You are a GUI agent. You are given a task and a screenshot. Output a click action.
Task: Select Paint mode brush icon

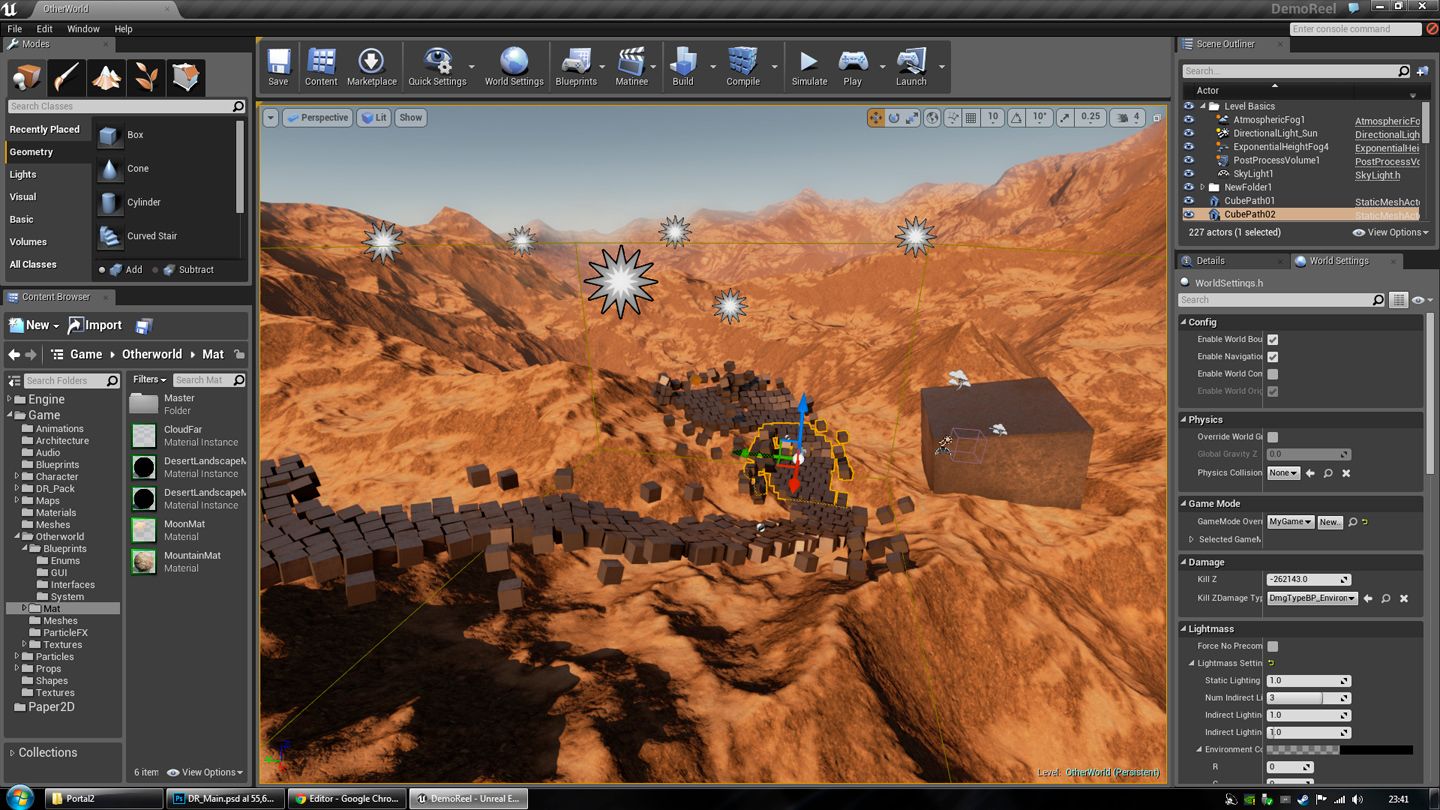67,77
